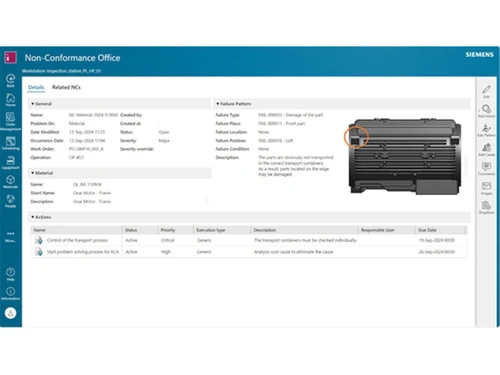The image size is (500, 375).
Task: Click the document icon of Start problem solving process
Action: click(x=39, y=252)
